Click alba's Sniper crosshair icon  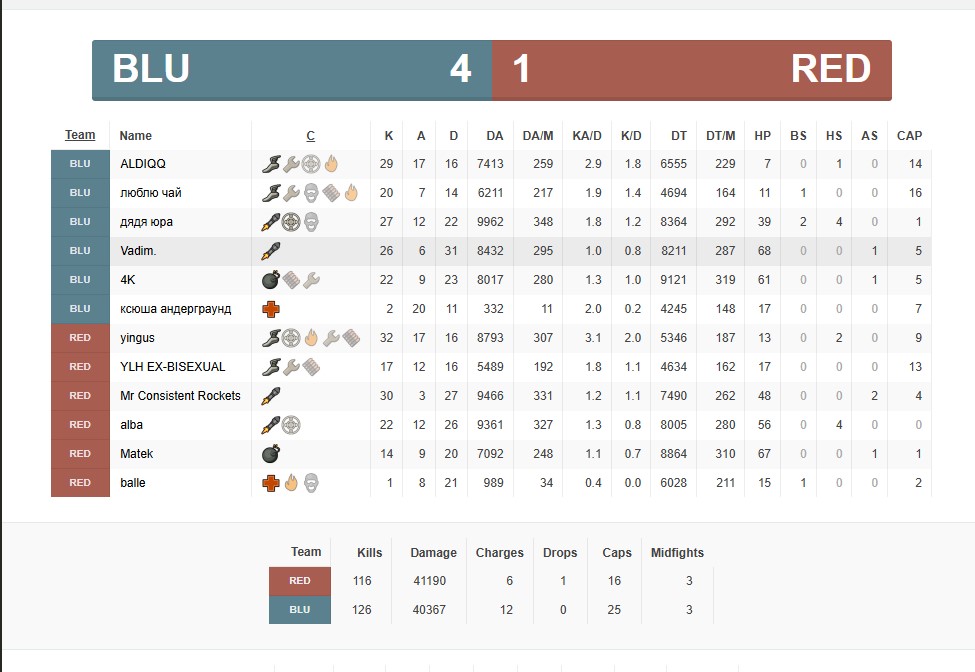coord(290,425)
